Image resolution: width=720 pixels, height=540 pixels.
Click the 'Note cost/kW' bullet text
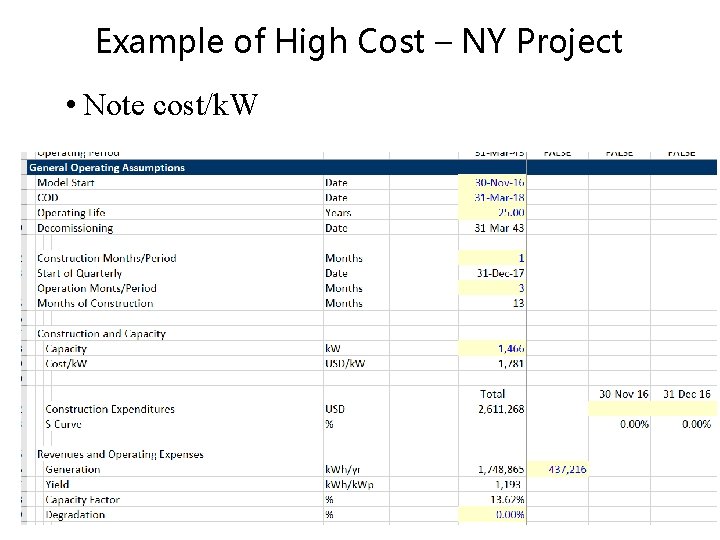170,105
